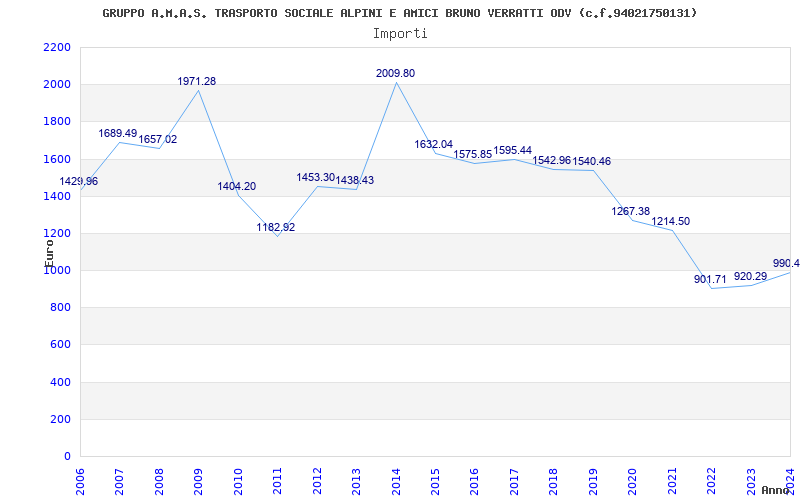
Task: Click the y-axis tick 400
Action: coord(61,382)
